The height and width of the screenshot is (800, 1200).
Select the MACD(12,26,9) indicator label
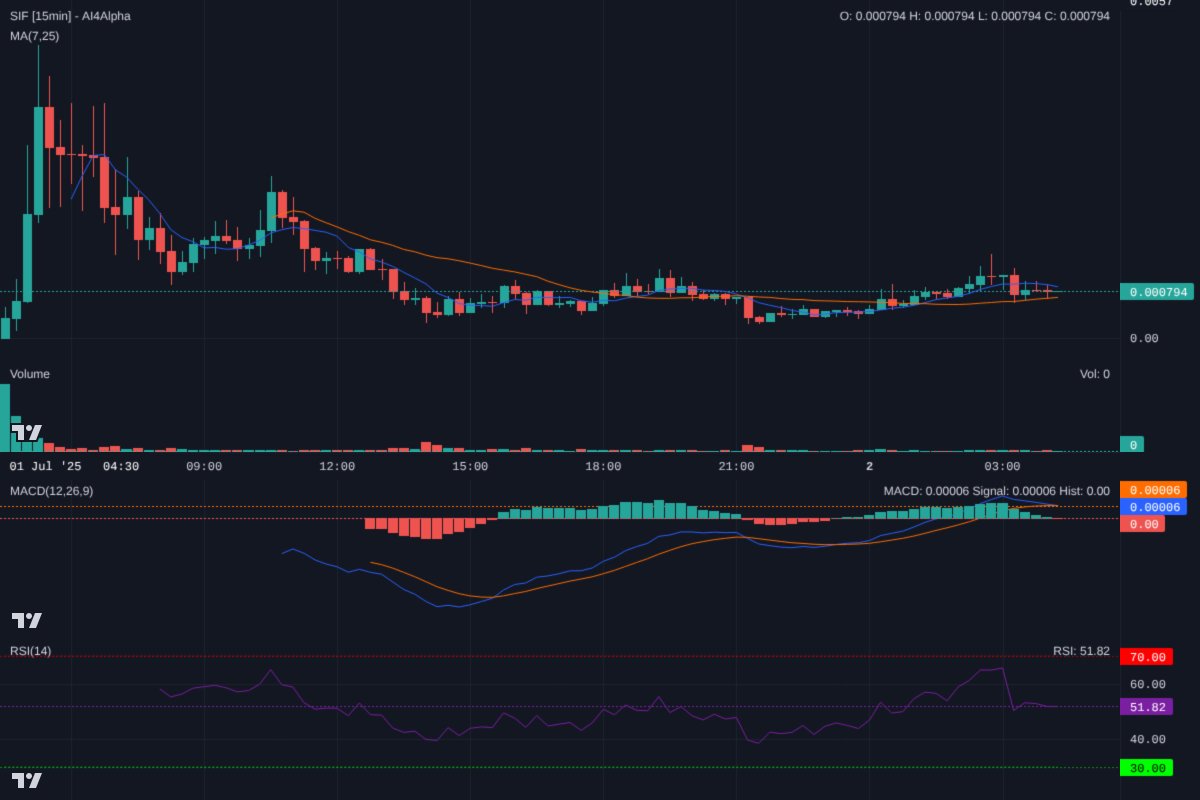[x=52, y=491]
